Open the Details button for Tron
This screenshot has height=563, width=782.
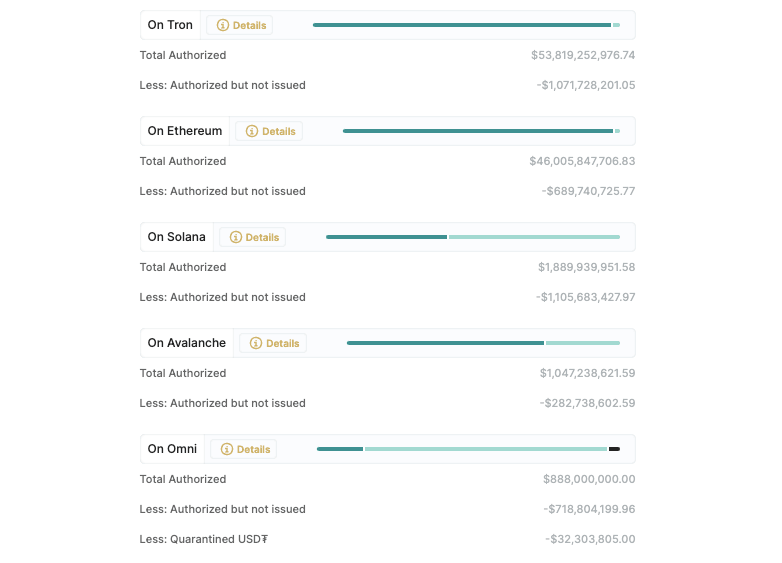[240, 25]
